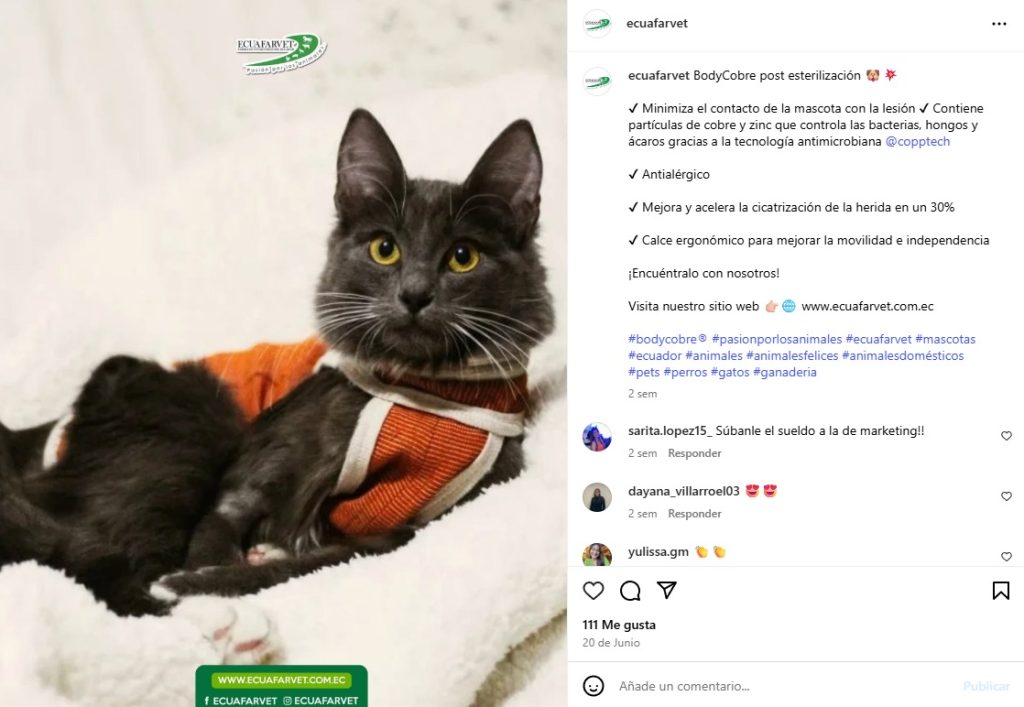Open comments using speech bubble icon
Screen dimensions: 1024x707
pyautogui.click(x=630, y=591)
